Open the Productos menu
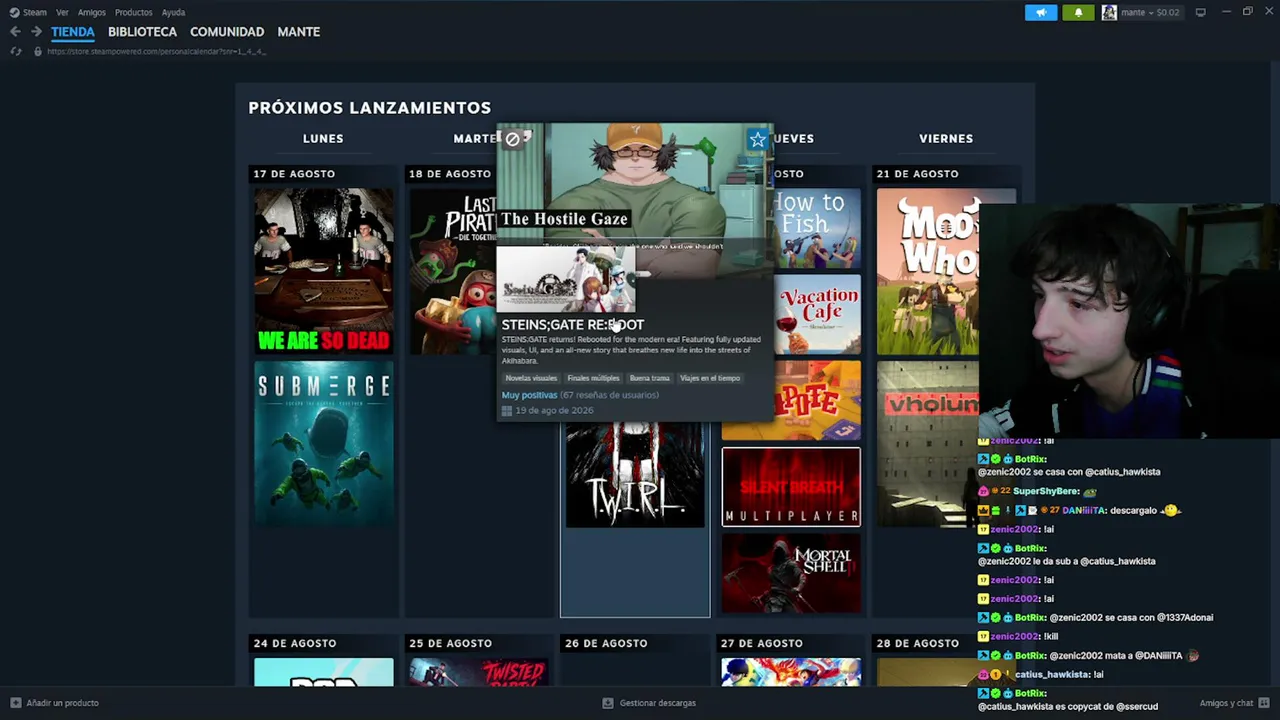 pyautogui.click(x=134, y=12)
